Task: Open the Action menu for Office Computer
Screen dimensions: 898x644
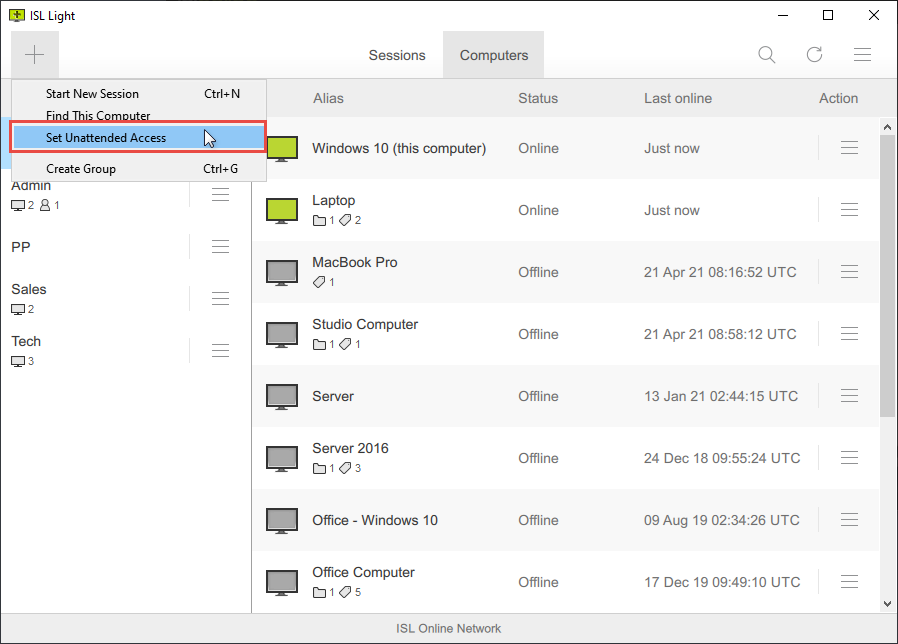Action: pyautogui.click(x=849, y=581)
